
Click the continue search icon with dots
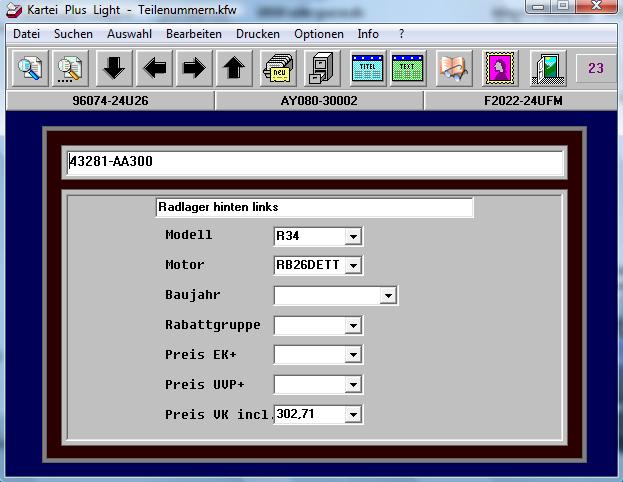point(71,69)
